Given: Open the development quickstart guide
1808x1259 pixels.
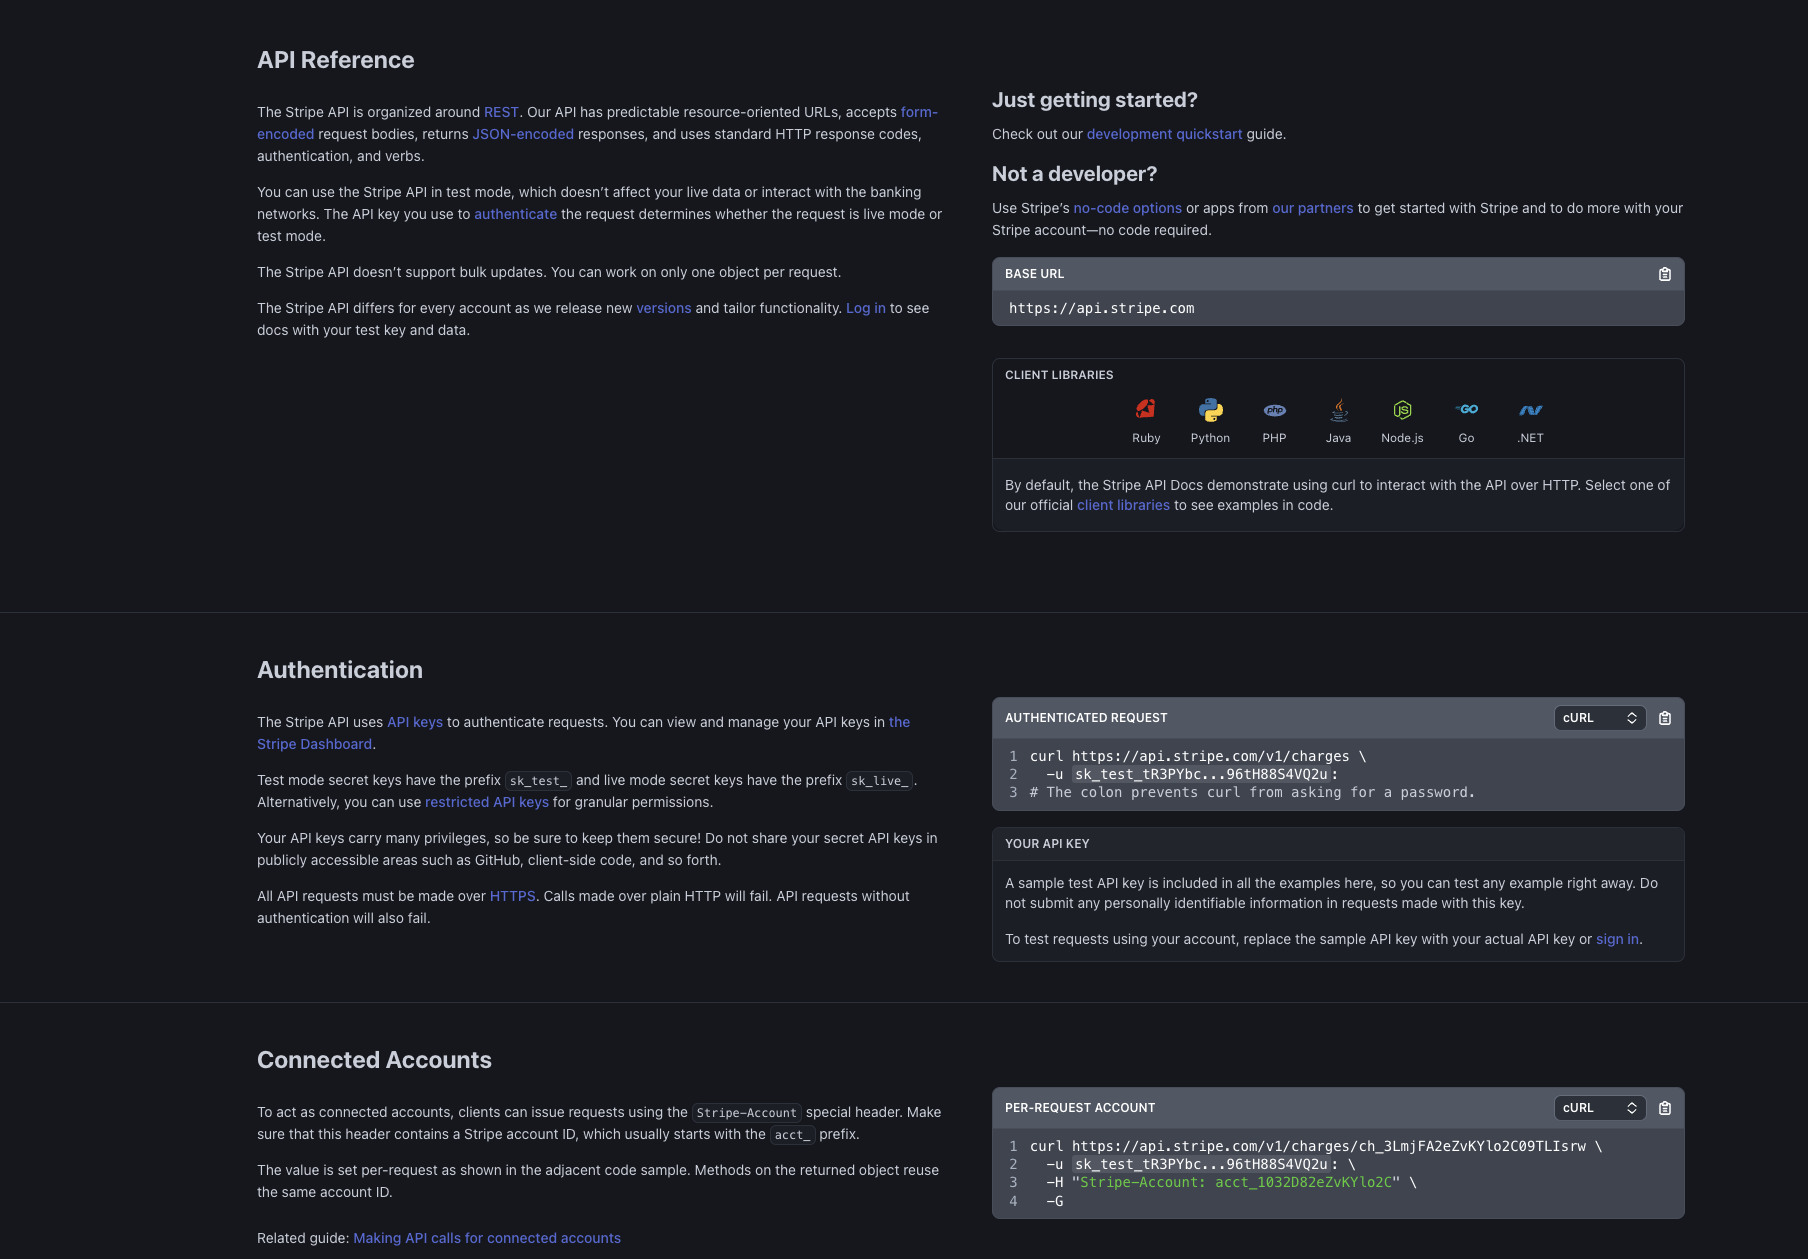Looking at the screenshot, I should point(1164,133).
